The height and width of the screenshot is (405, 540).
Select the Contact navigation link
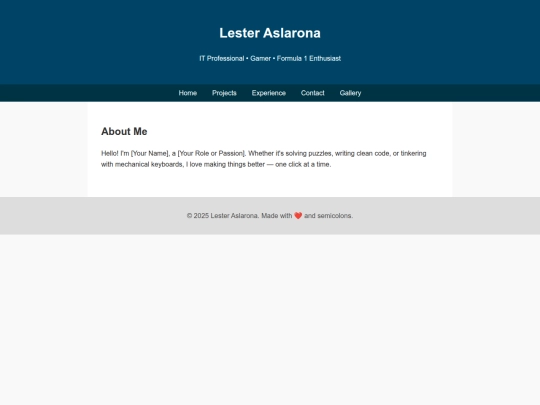[313, 93]
